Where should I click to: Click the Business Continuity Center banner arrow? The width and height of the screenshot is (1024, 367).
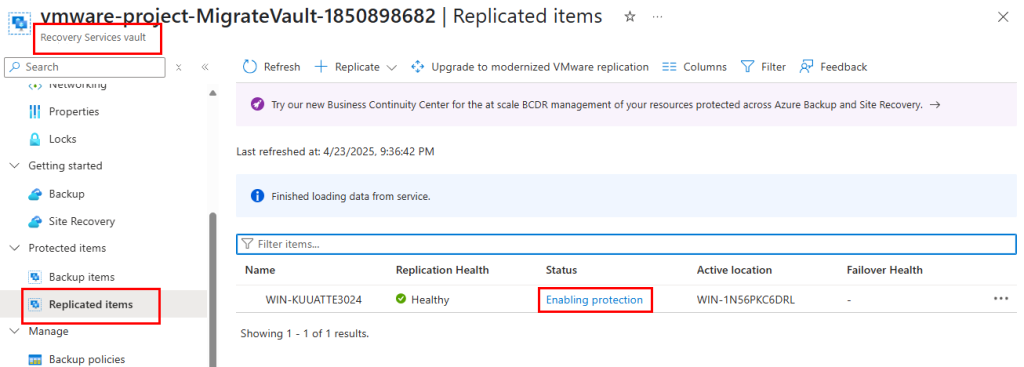click(935, 104)
